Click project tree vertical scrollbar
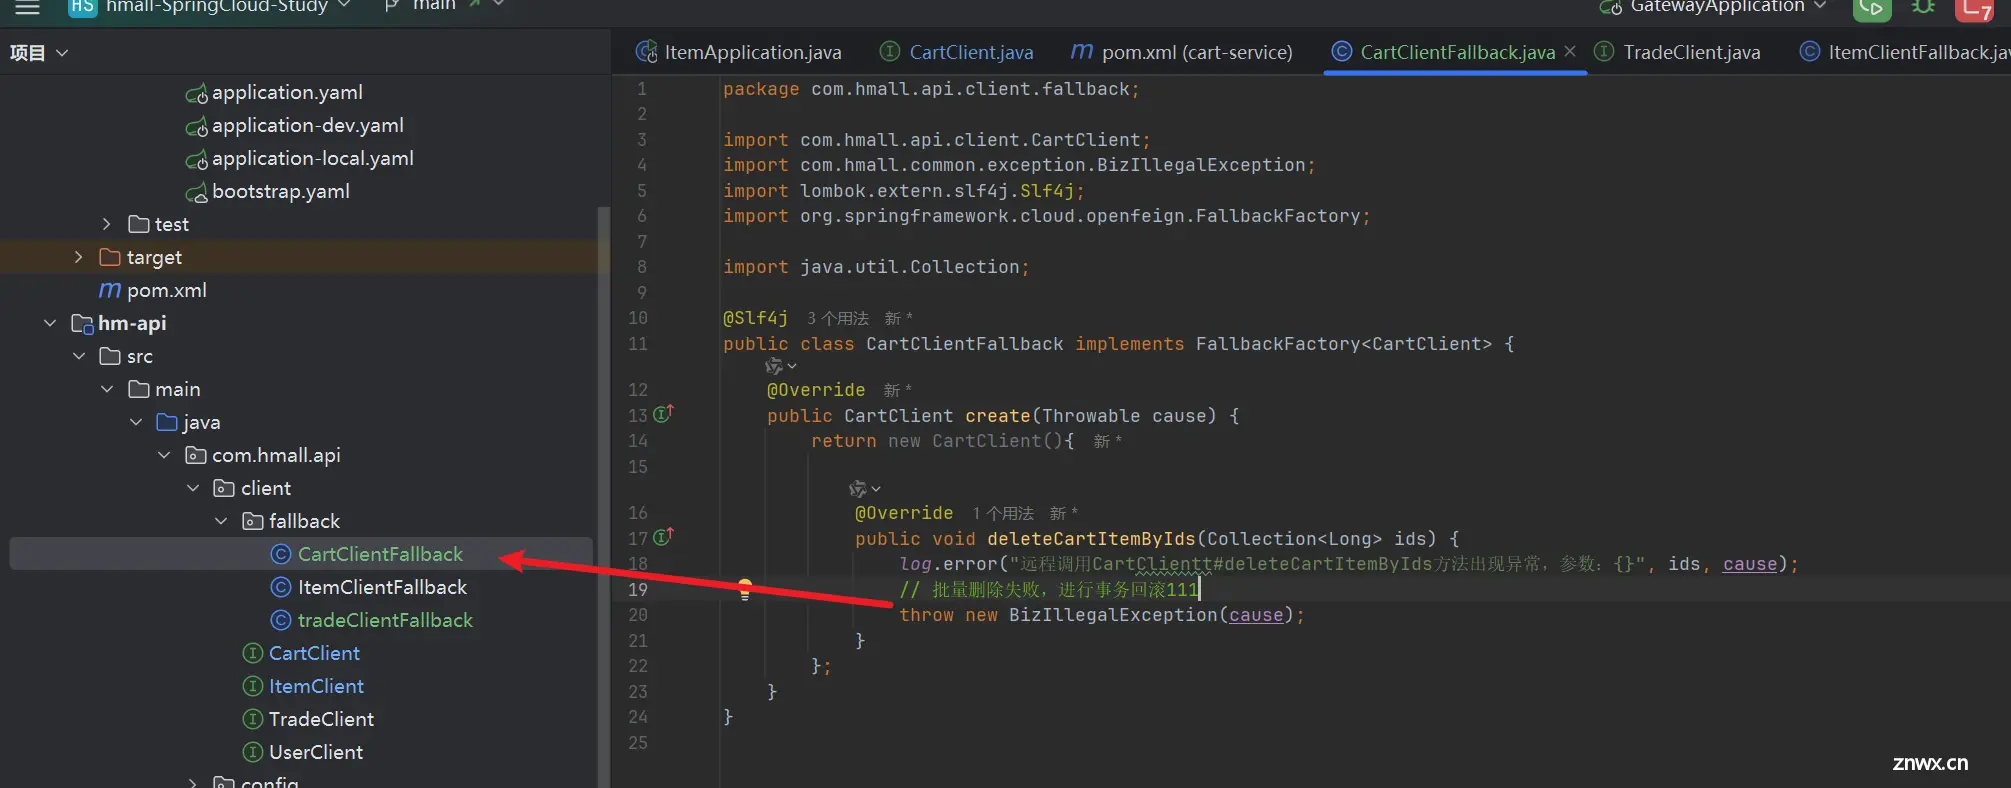 [x=603, y=497]
